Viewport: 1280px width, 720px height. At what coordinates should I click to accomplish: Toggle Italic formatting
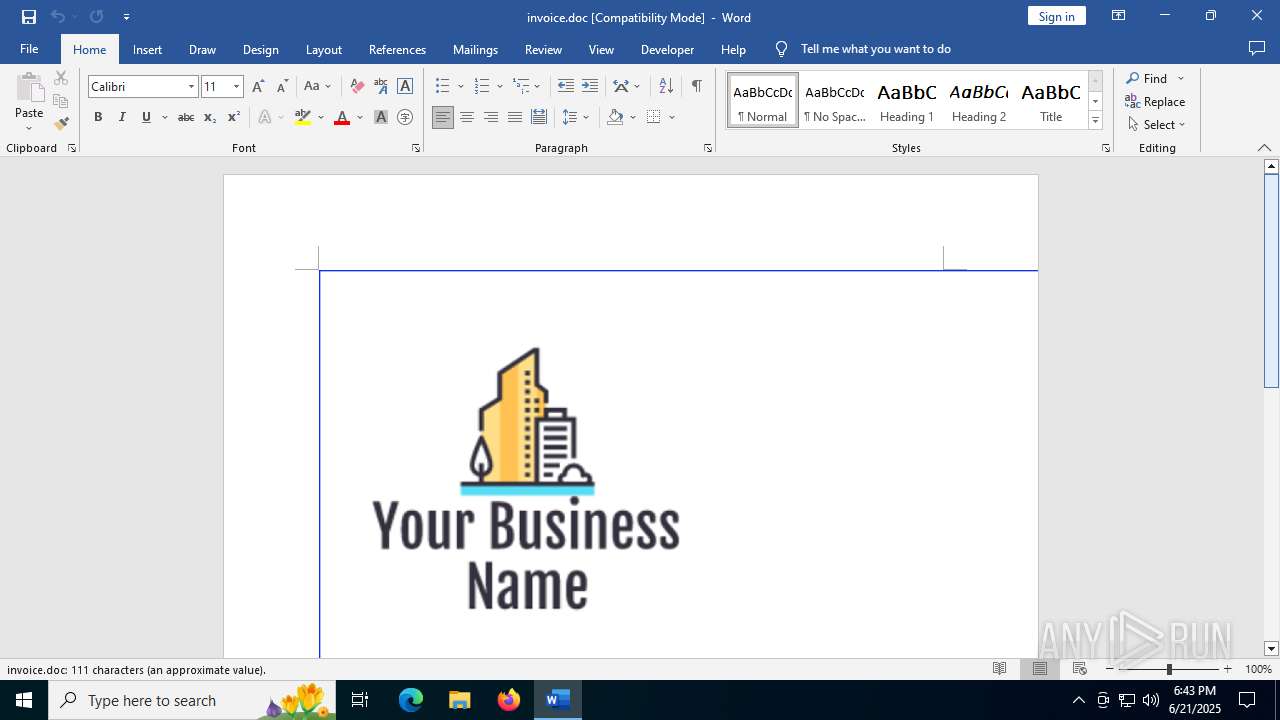click(x=122, y=117)
